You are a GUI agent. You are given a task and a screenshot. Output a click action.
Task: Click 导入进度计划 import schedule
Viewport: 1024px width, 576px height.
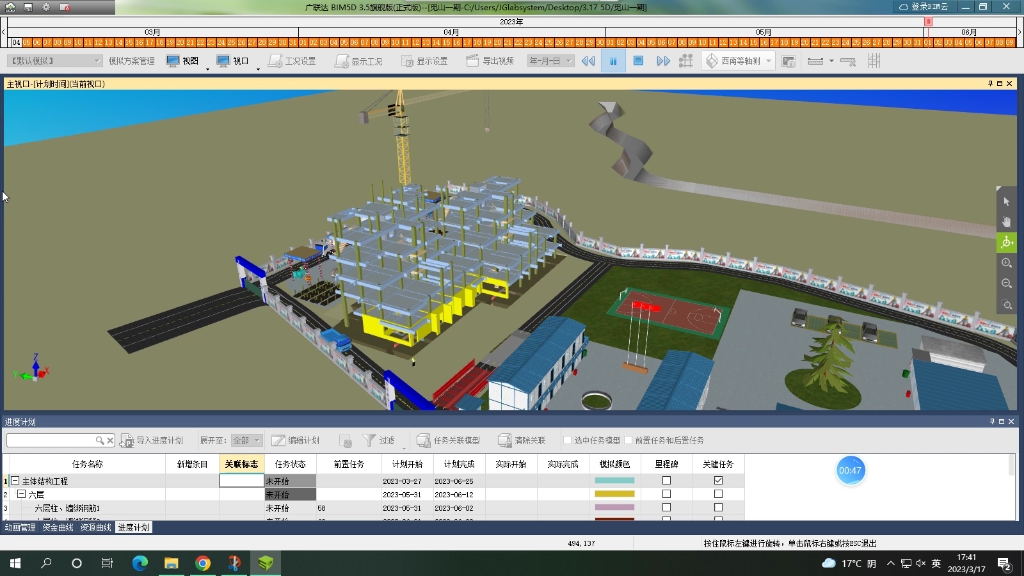(x=152, y=440)
